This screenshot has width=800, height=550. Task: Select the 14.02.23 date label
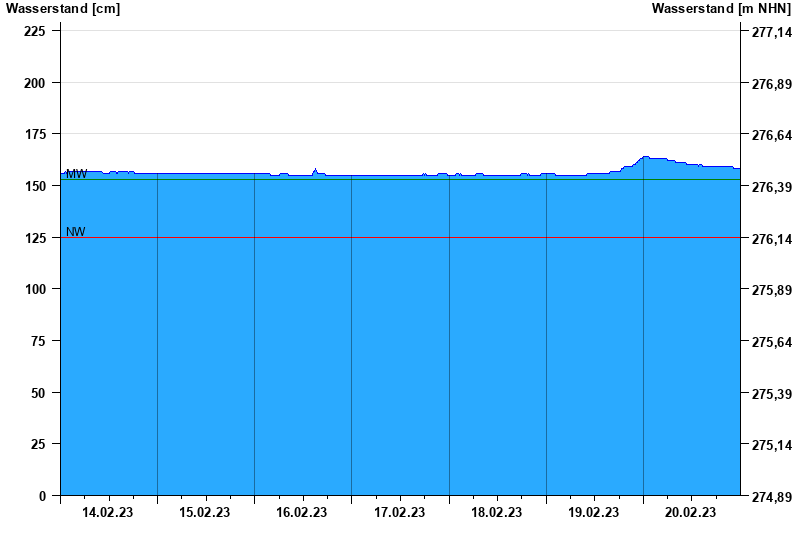point(108,512)
